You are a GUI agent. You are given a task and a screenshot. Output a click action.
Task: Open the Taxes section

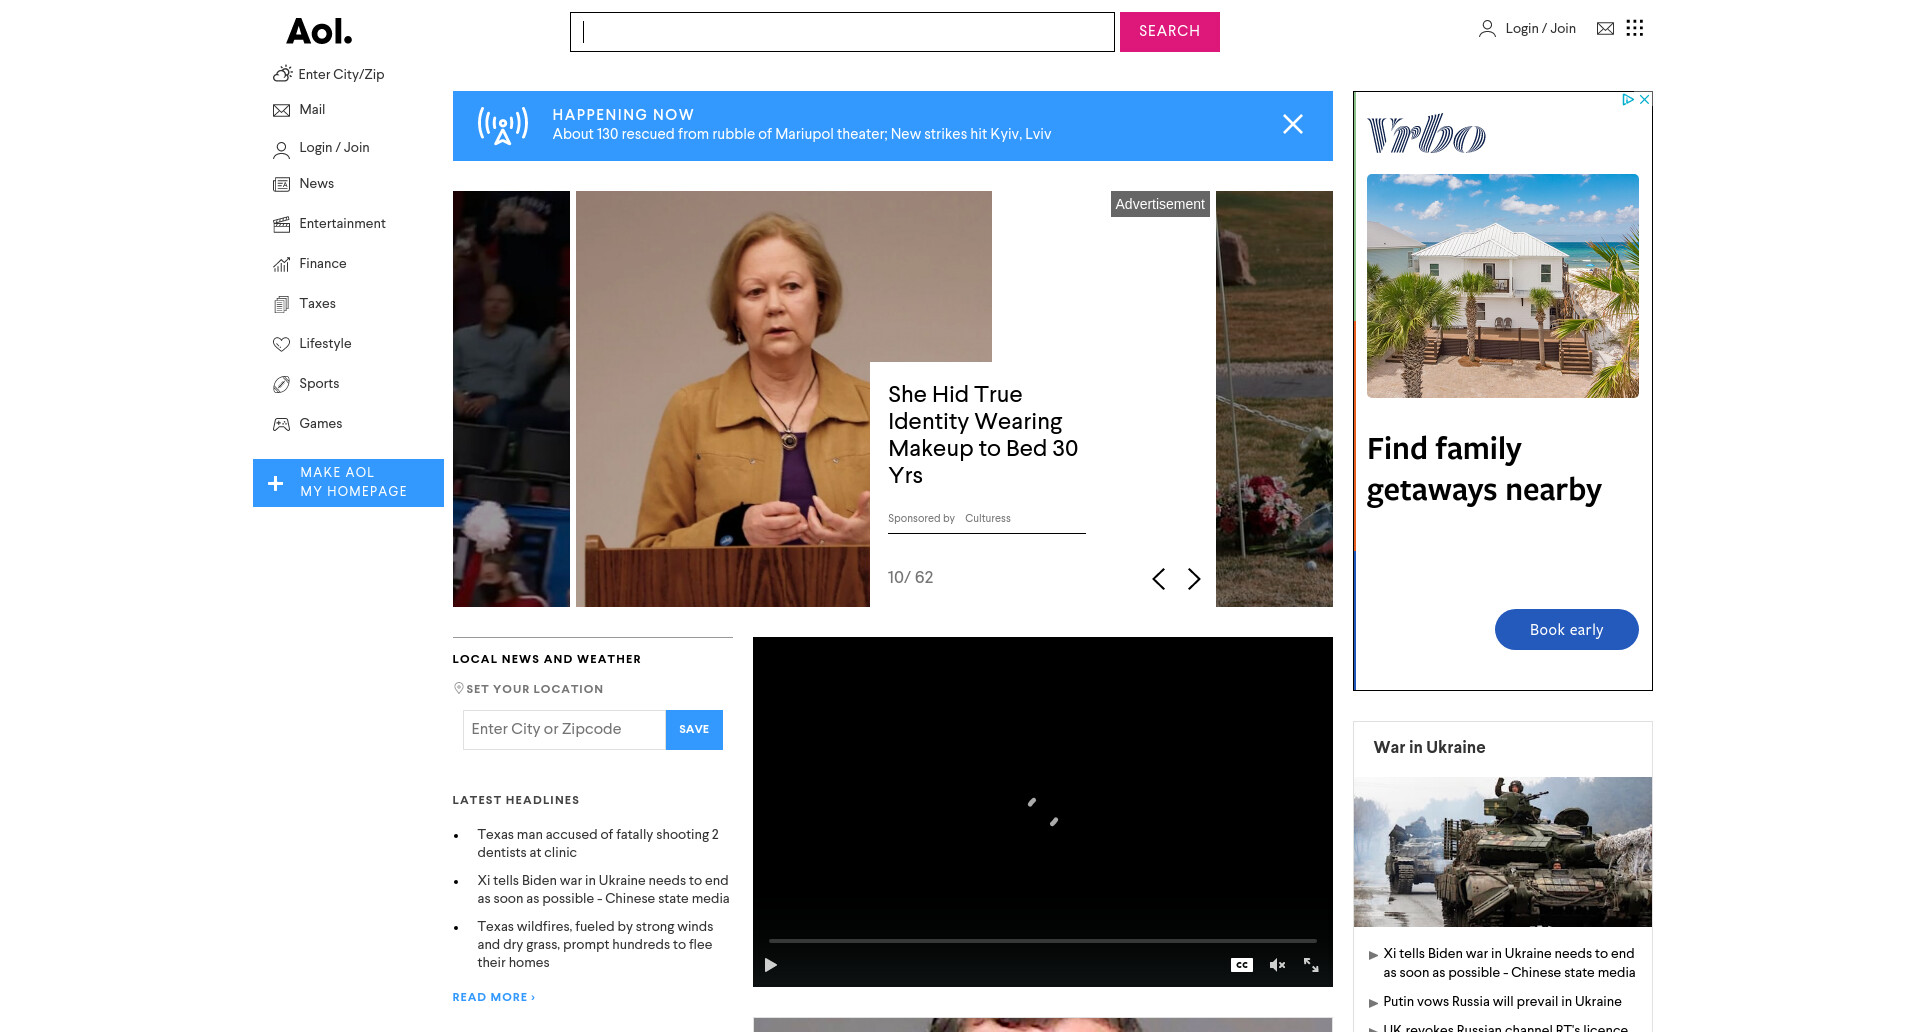(x=317, y=304)
